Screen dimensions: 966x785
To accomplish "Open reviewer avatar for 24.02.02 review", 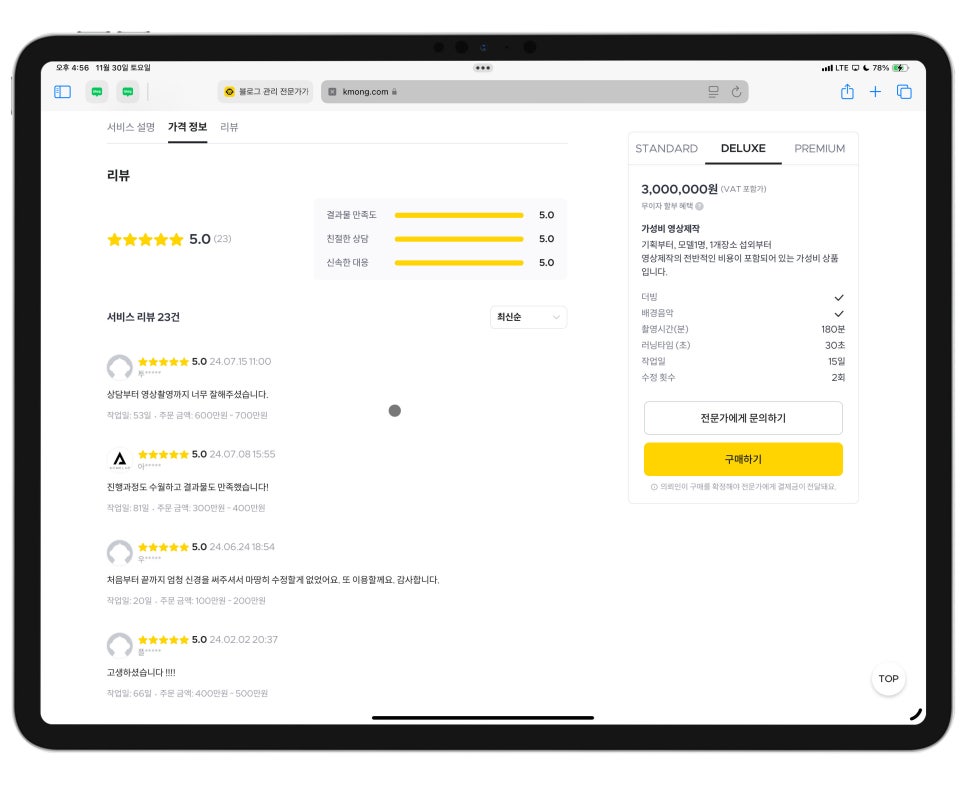I will tap(120, 645).
